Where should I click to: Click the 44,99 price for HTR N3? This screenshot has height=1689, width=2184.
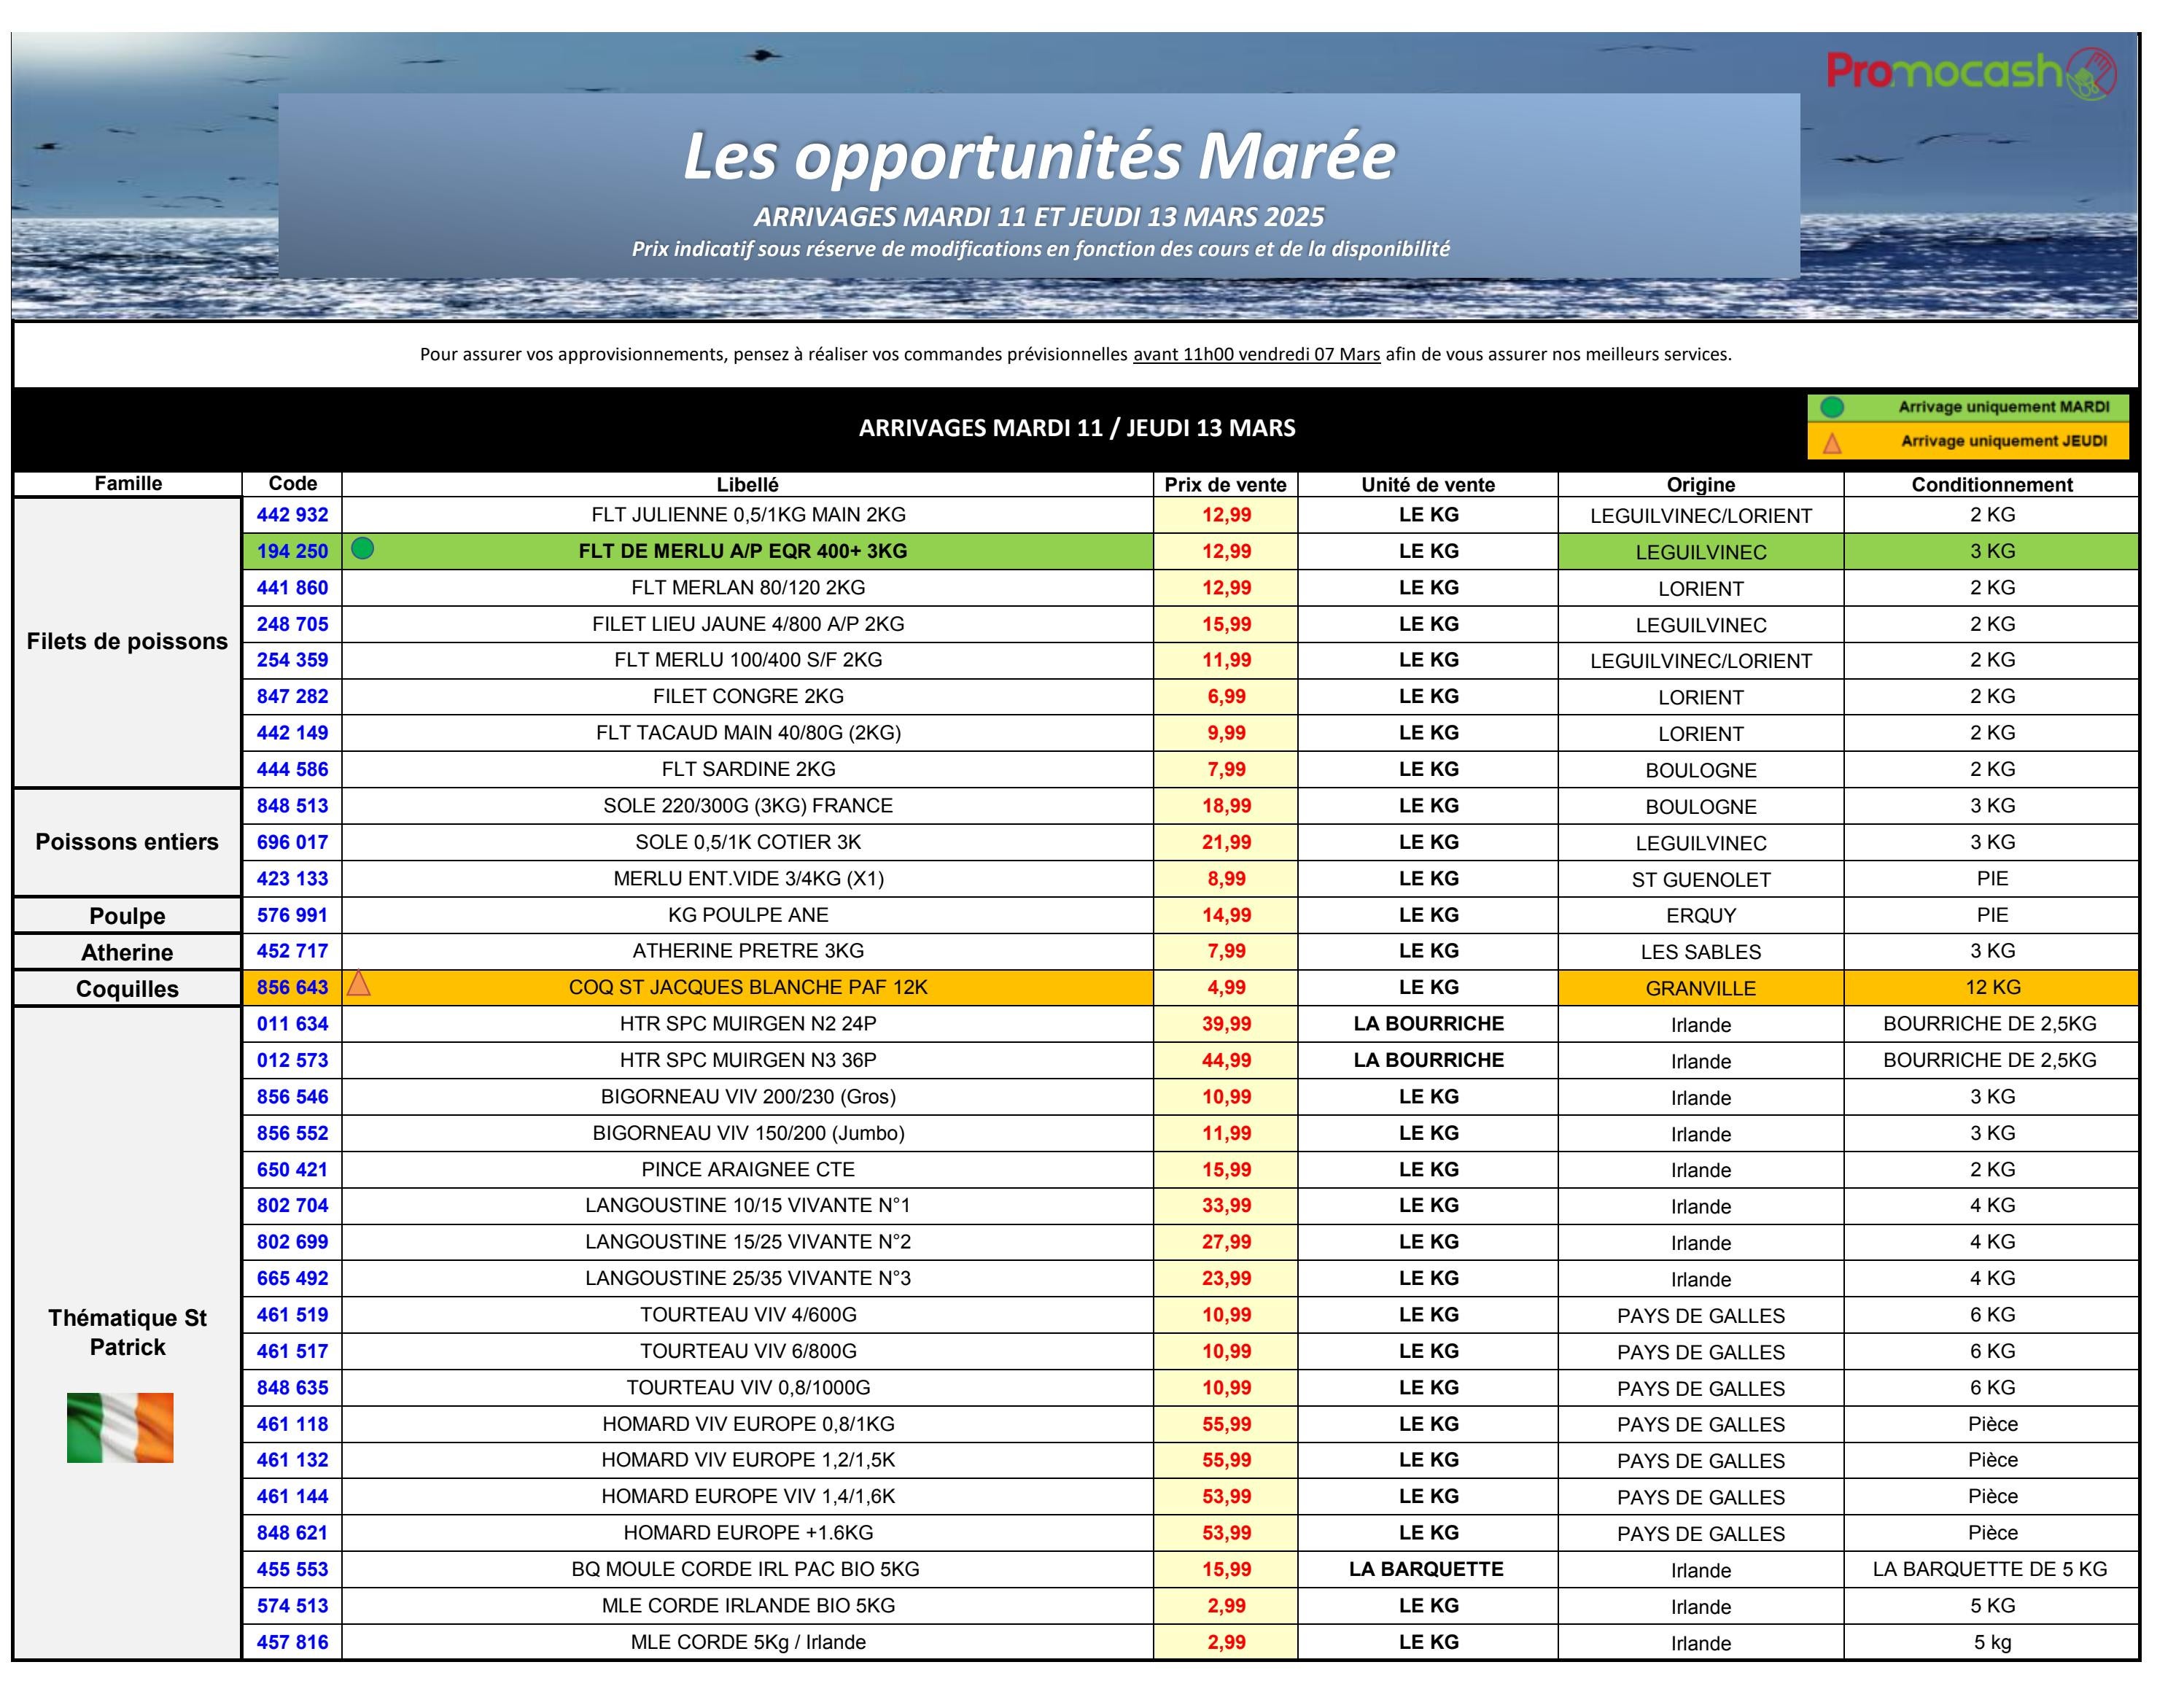(1226, 1060)
